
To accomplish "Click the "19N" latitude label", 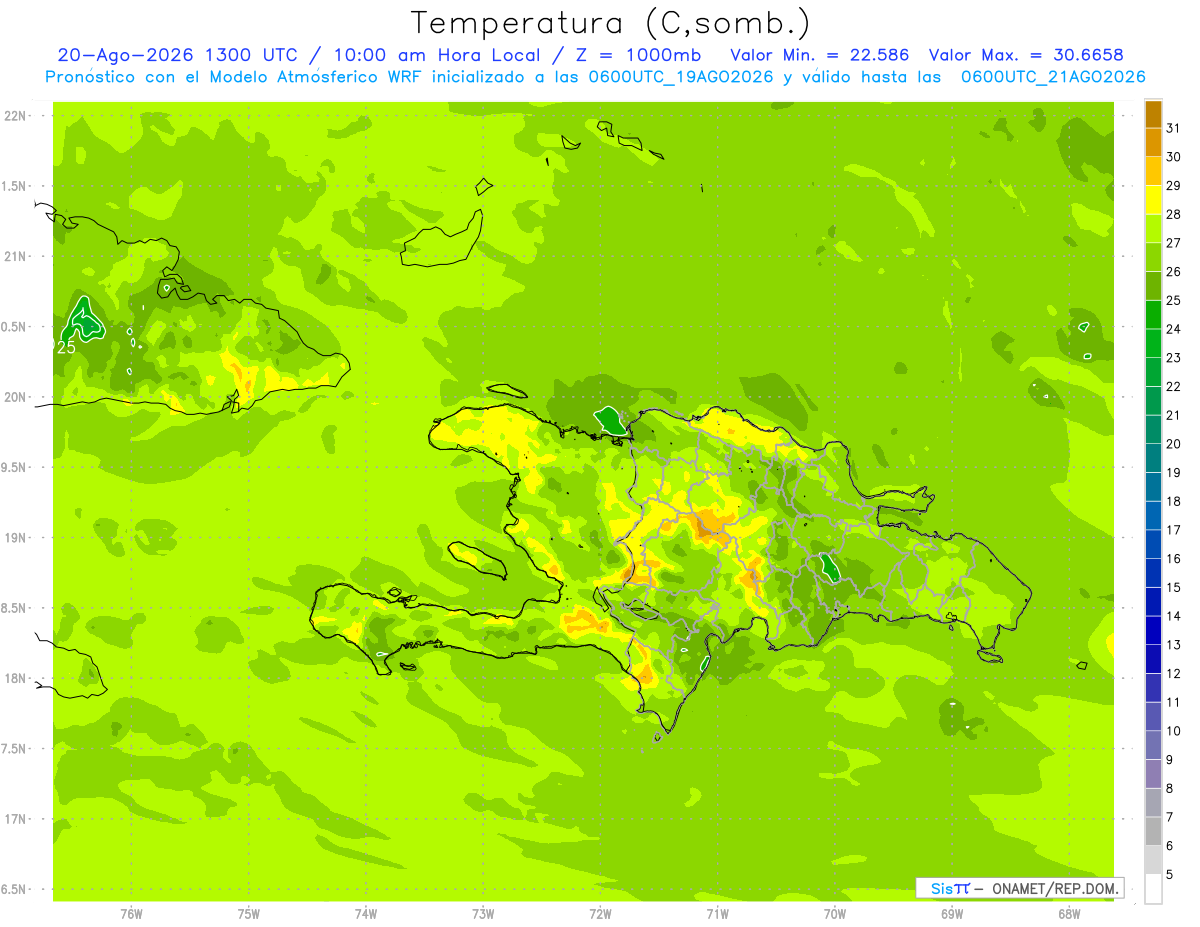I will [x=15, y=537].
